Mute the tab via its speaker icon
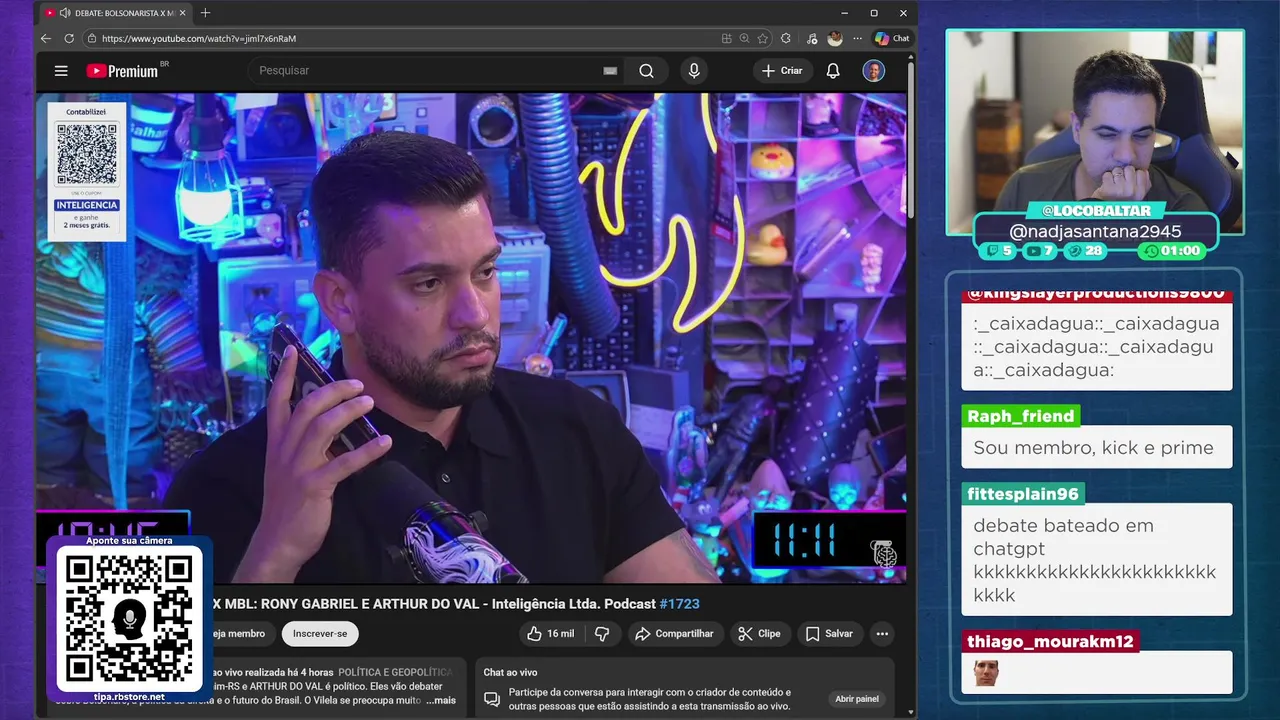1280x720 pixels. 65,13
